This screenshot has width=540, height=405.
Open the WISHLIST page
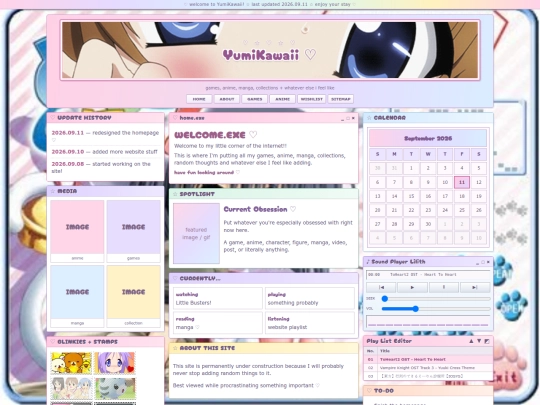click(312, 99)
